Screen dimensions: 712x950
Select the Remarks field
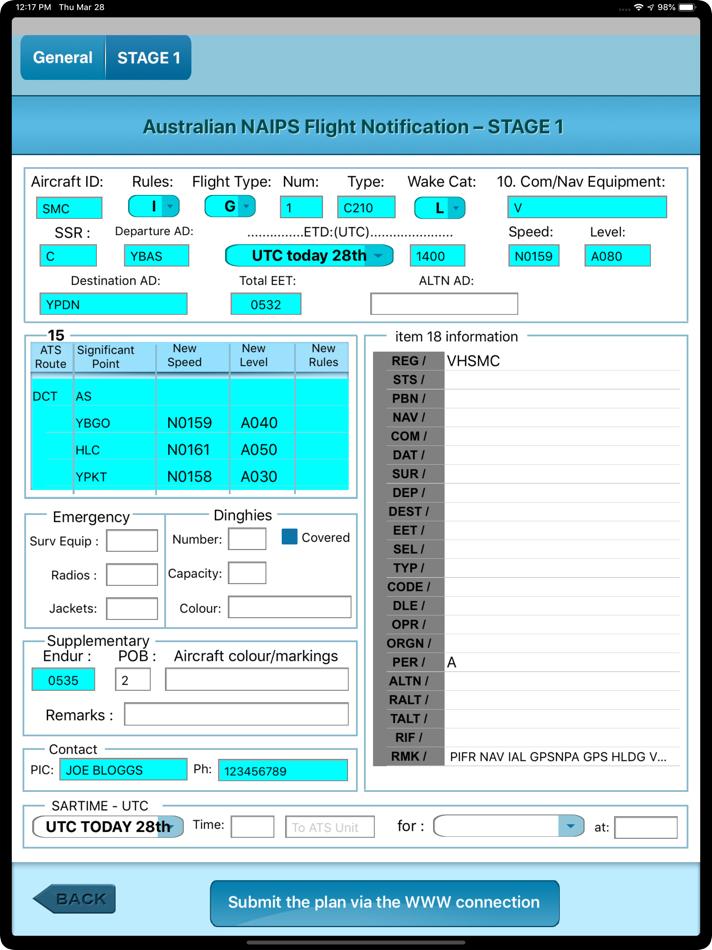point(236,714)
